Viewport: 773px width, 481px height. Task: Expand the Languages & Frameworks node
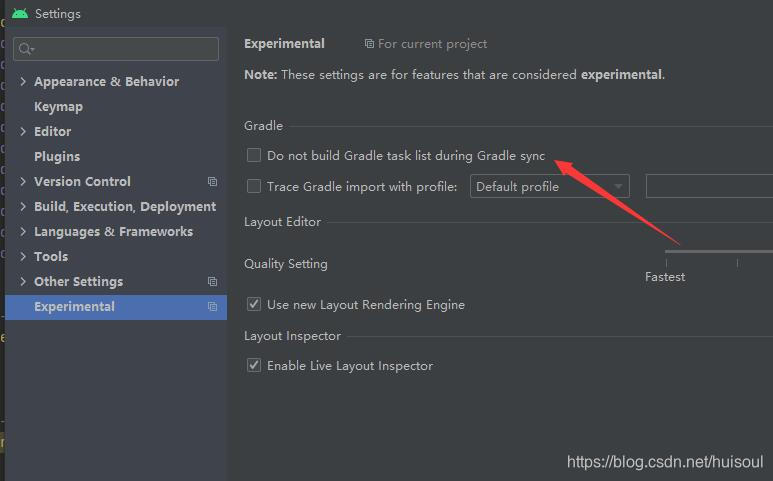(23, 232)
